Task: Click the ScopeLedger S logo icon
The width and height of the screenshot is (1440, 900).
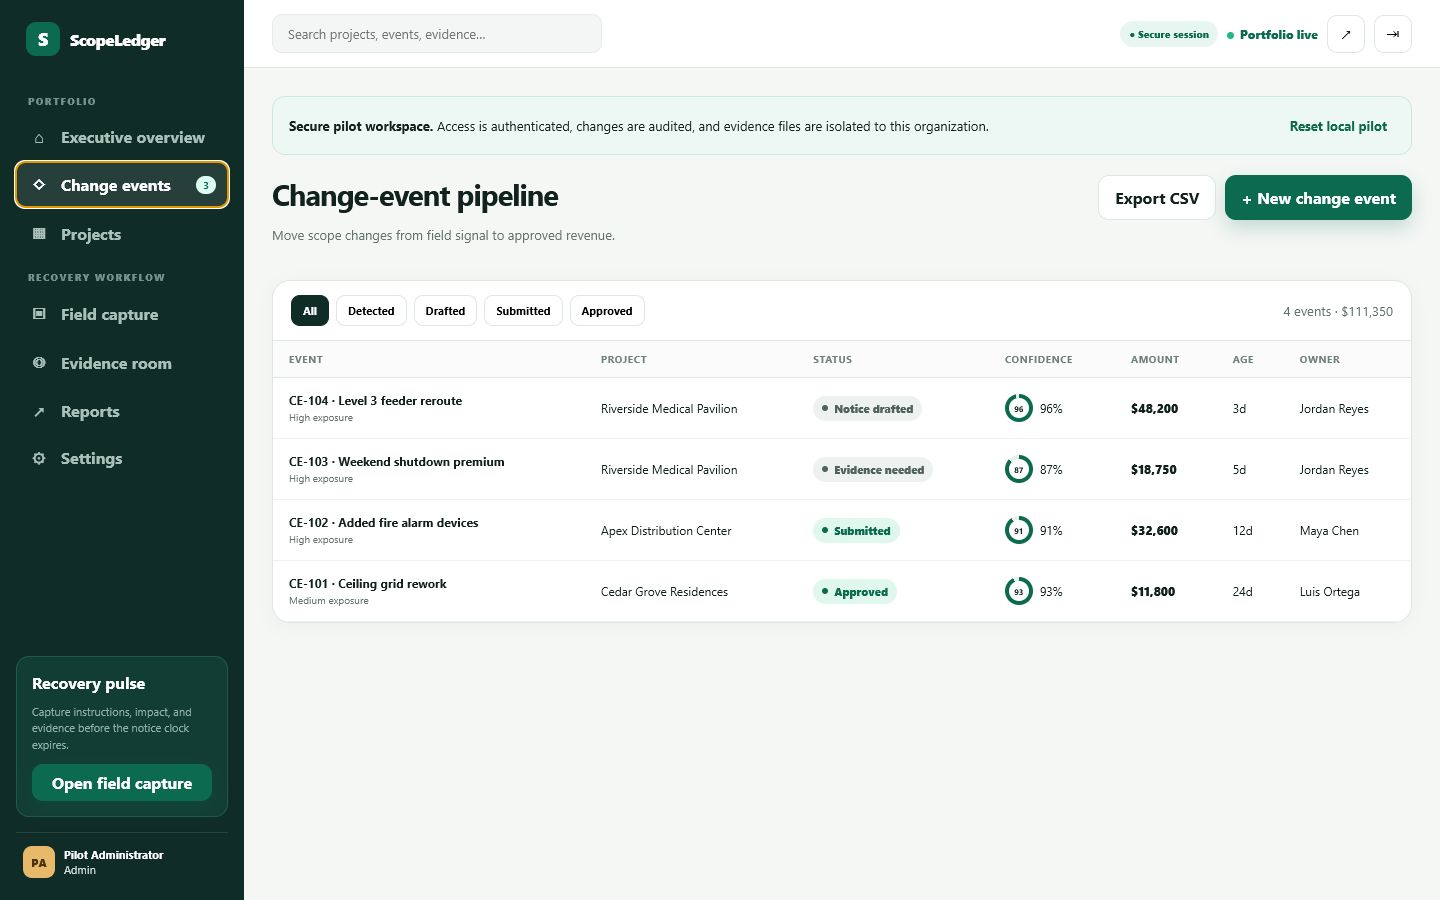Action: tap(43, 39)
